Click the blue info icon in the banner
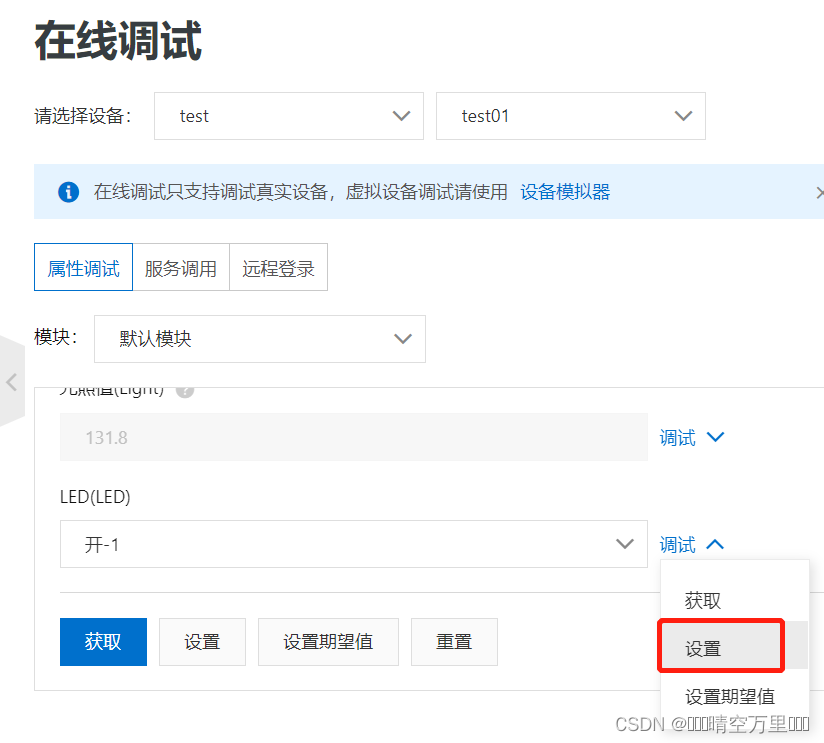The image size is (824, 743). coord(68,192)
